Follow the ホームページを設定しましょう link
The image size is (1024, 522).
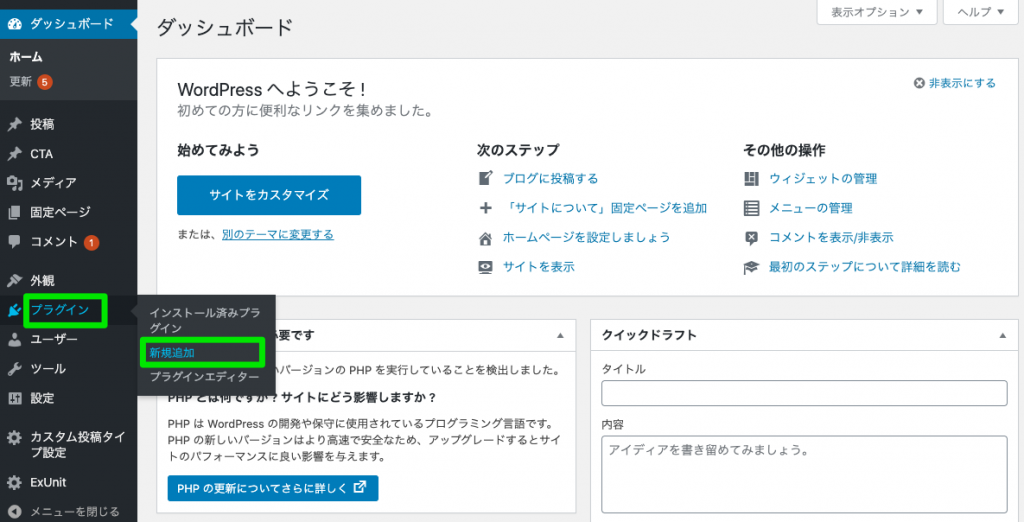click(586, 238)
